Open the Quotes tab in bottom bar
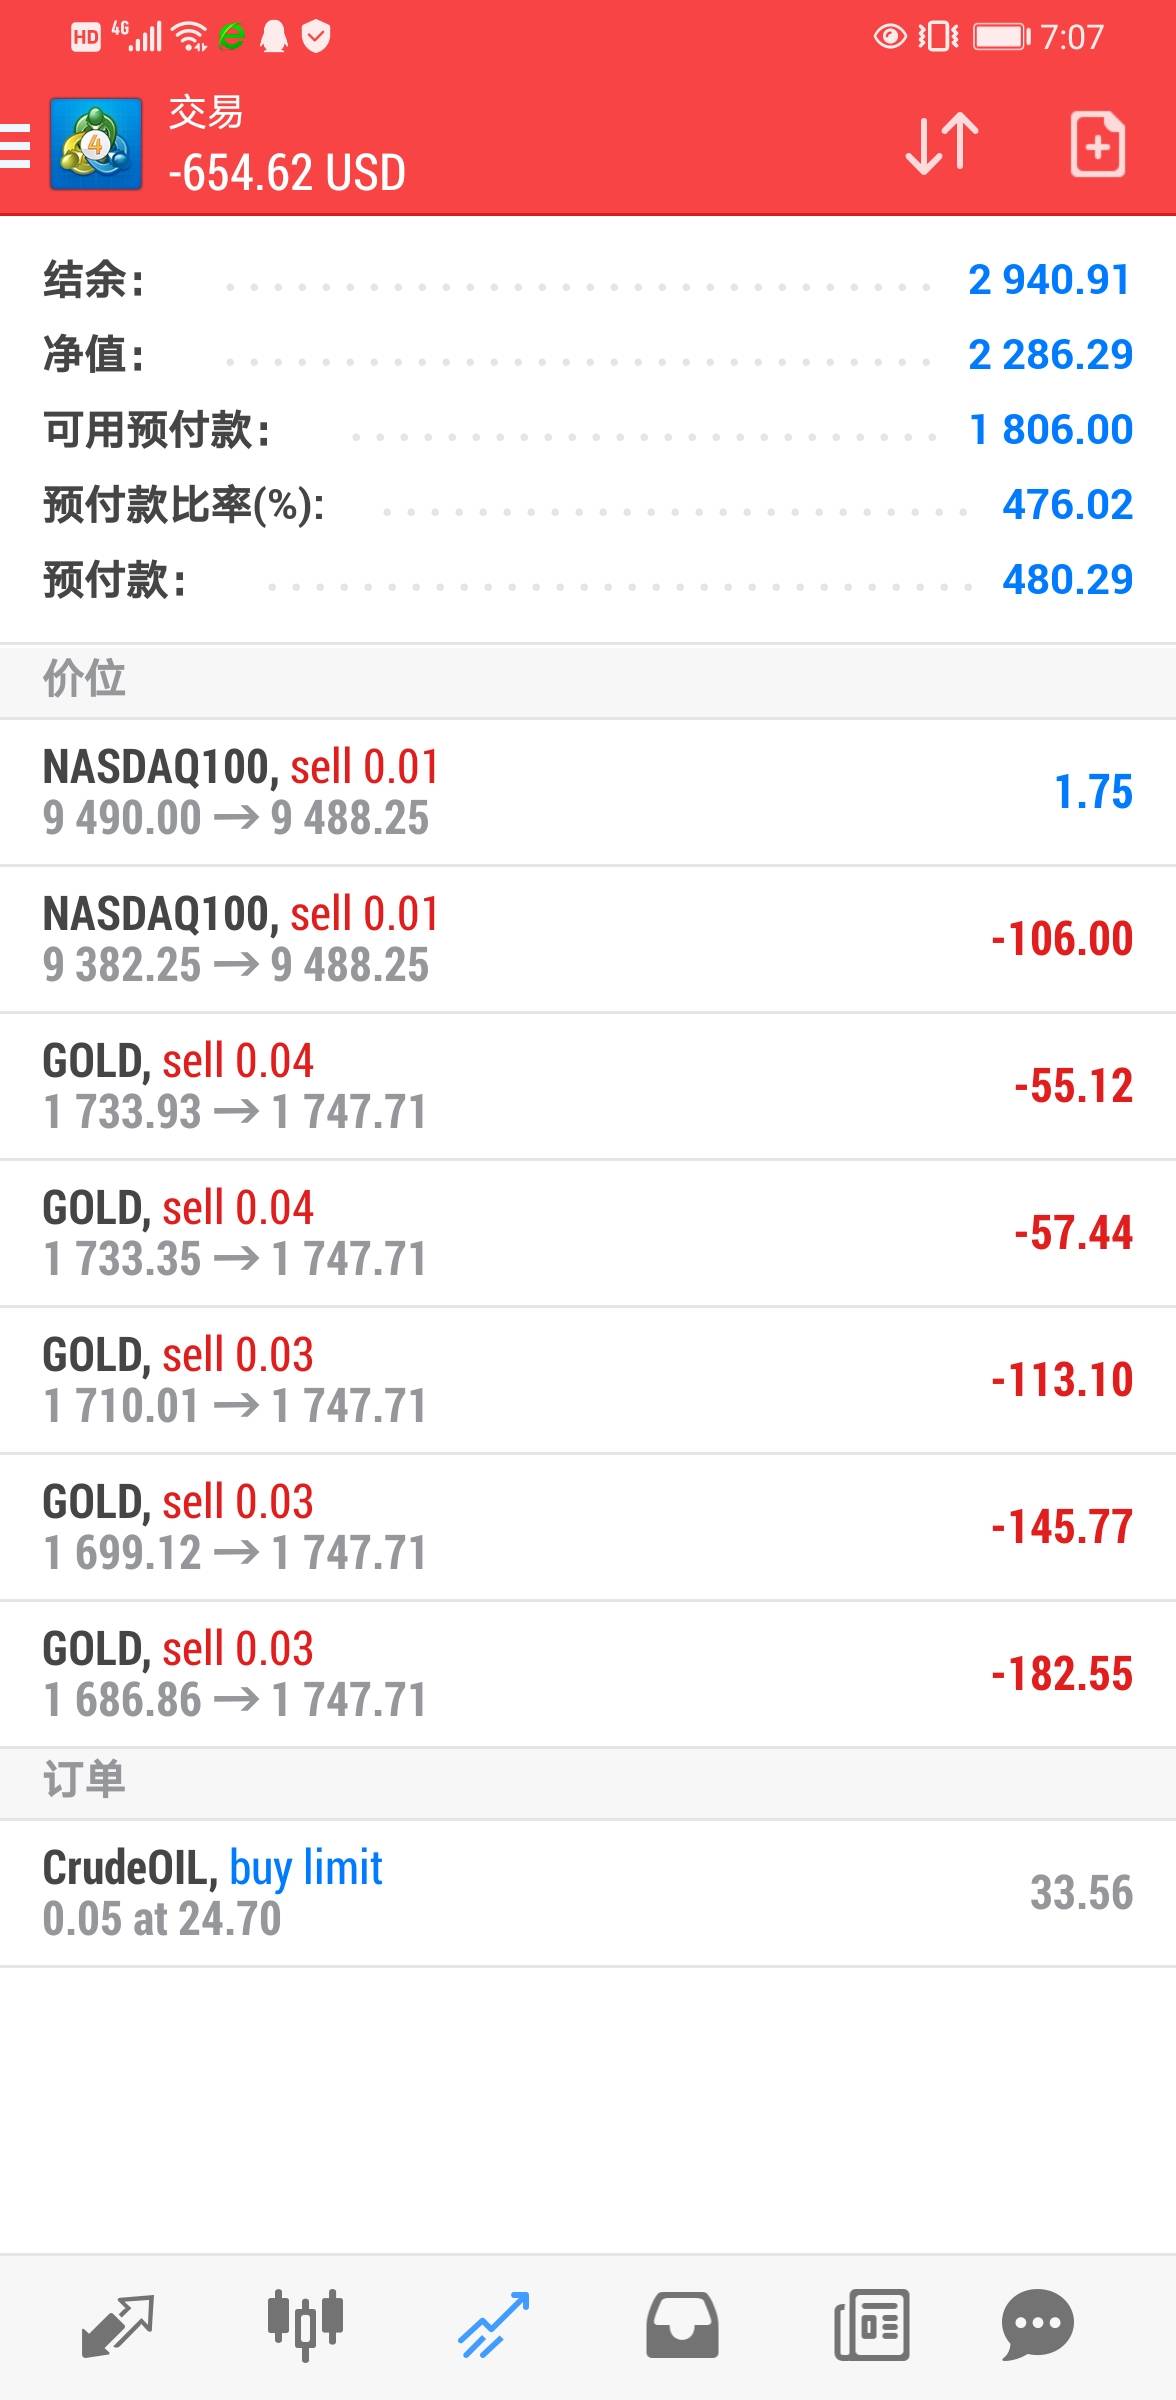 coord(118,2324)
